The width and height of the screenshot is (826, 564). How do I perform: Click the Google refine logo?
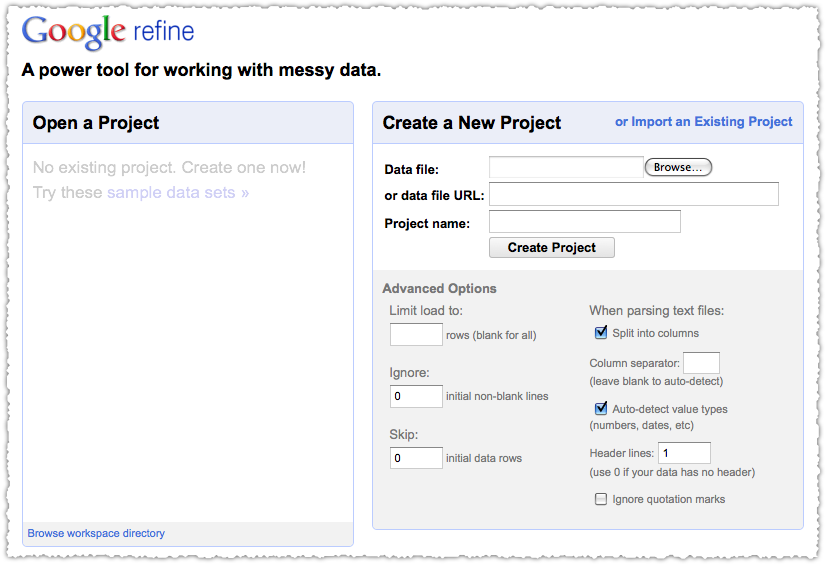[108, 32]
